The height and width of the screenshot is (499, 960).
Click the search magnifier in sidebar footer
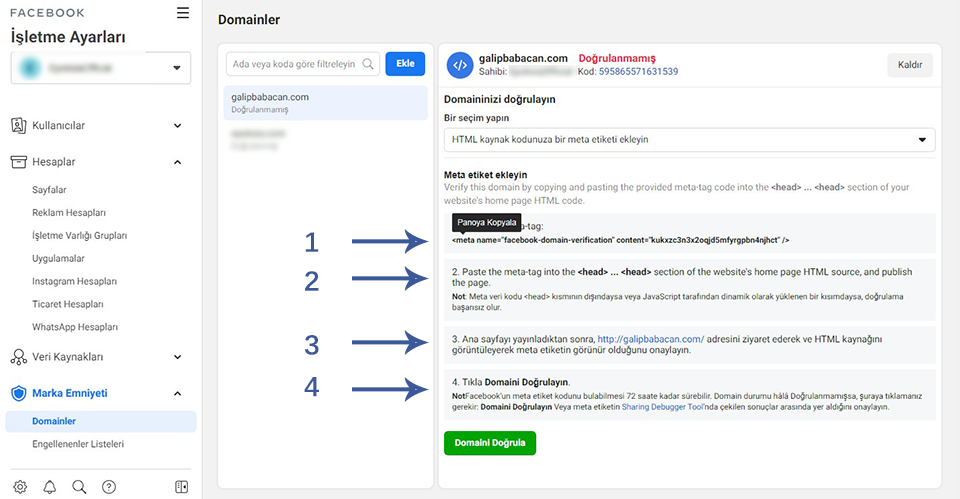point(79,487)
